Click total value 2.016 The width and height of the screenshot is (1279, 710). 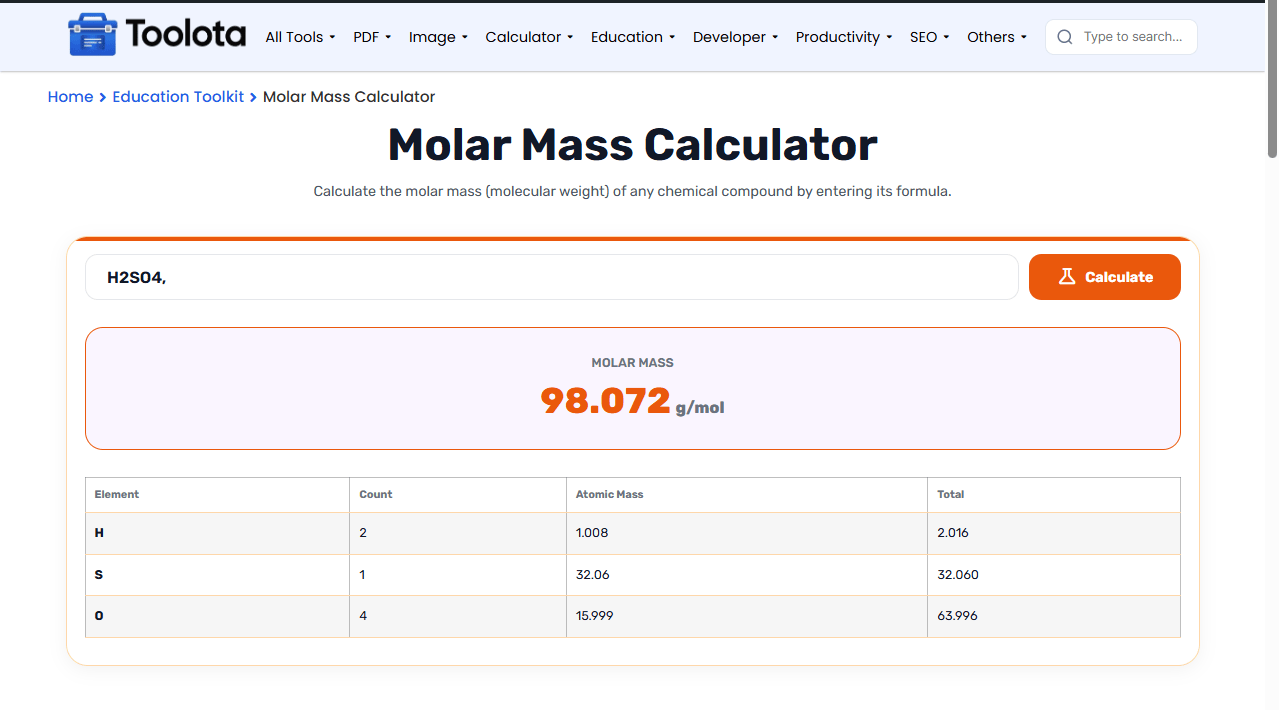click(x=953, y=533)
